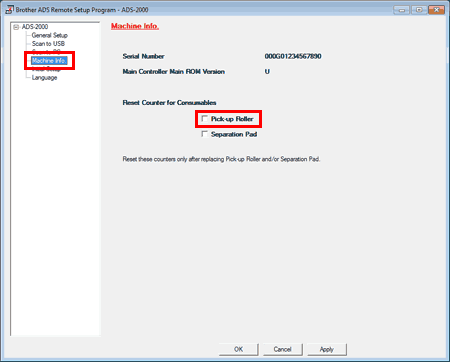
Task: Check the Separation Pad counter reset box
Action: tap(205, 134)
